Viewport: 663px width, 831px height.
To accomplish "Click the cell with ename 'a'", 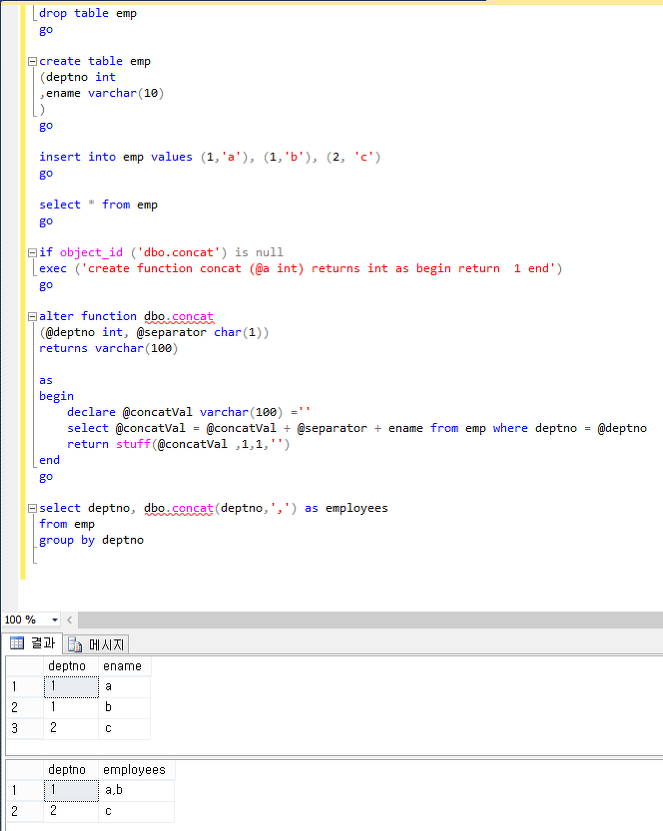I will pos(125,686).
